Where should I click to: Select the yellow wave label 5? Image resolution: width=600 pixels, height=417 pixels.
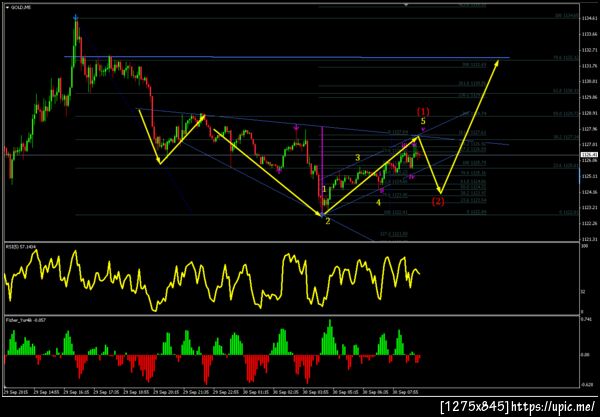(x=423, y=121)
